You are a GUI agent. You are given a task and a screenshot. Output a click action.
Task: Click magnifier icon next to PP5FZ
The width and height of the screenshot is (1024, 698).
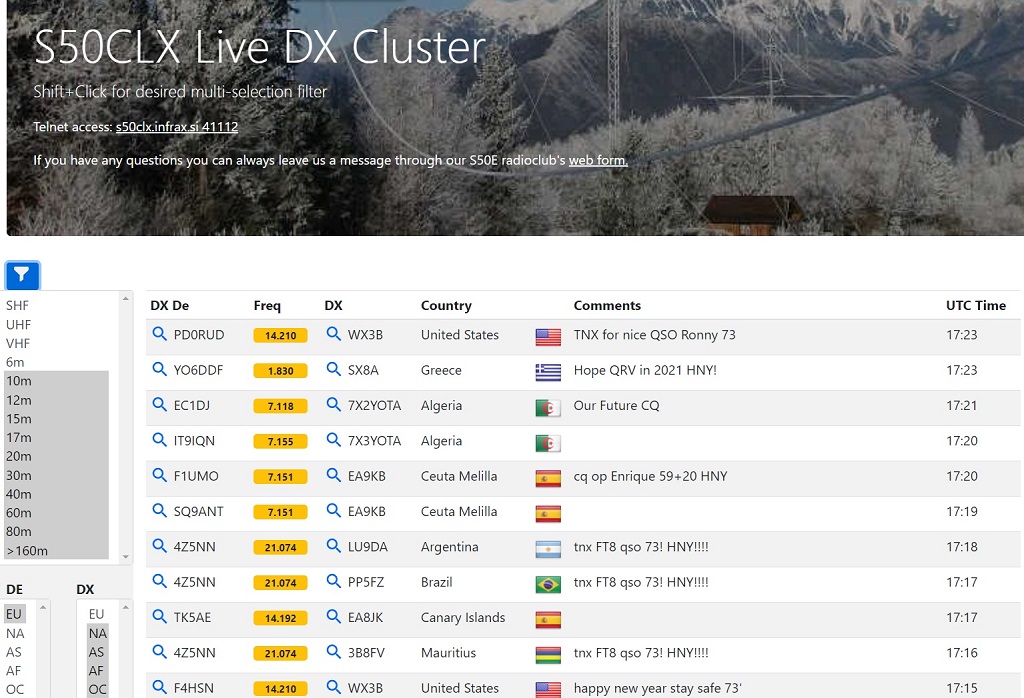[334, 582]
